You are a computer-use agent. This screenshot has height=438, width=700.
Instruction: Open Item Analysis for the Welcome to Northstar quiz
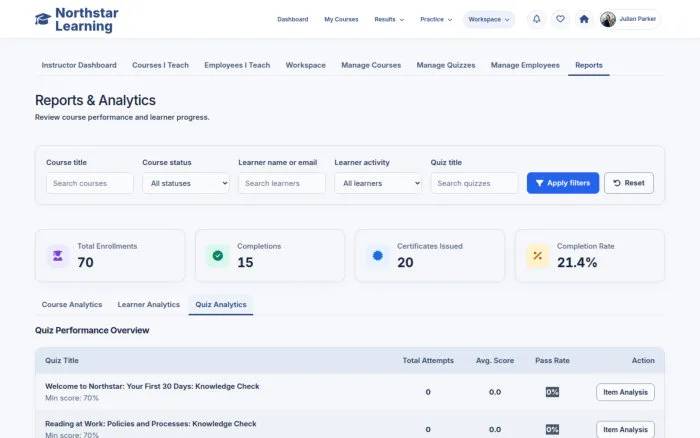pos(625,392)
